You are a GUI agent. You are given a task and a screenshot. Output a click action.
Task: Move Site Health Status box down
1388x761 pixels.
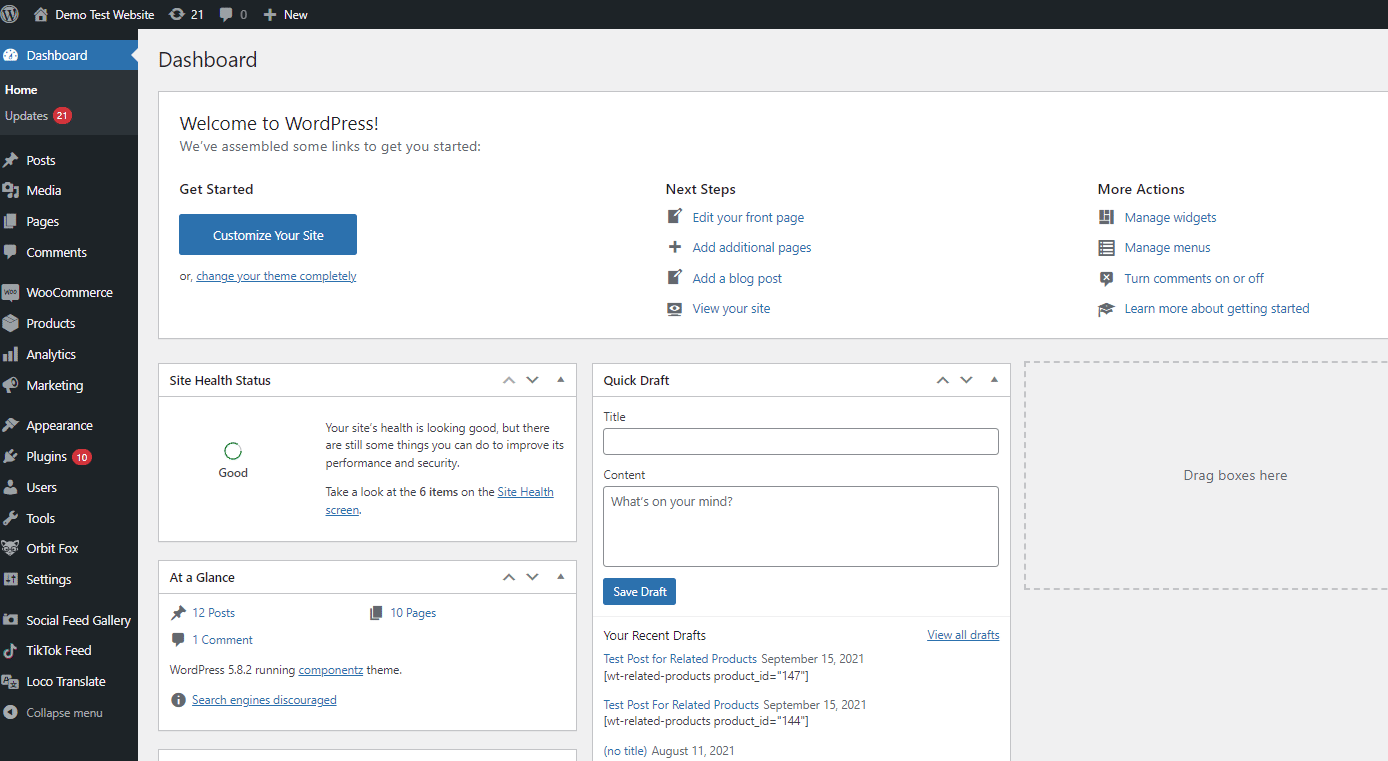click(x=533, y=380)
